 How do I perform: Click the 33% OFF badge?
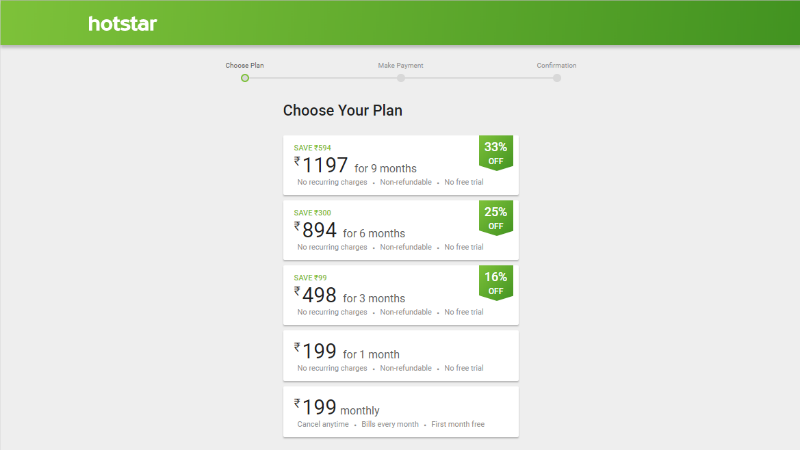click(495, 153)
